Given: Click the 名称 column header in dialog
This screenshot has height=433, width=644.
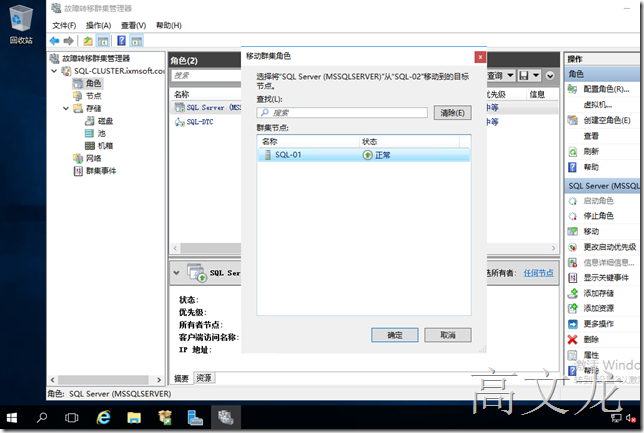Looking at the screenshot, I should tap(309, 141).
